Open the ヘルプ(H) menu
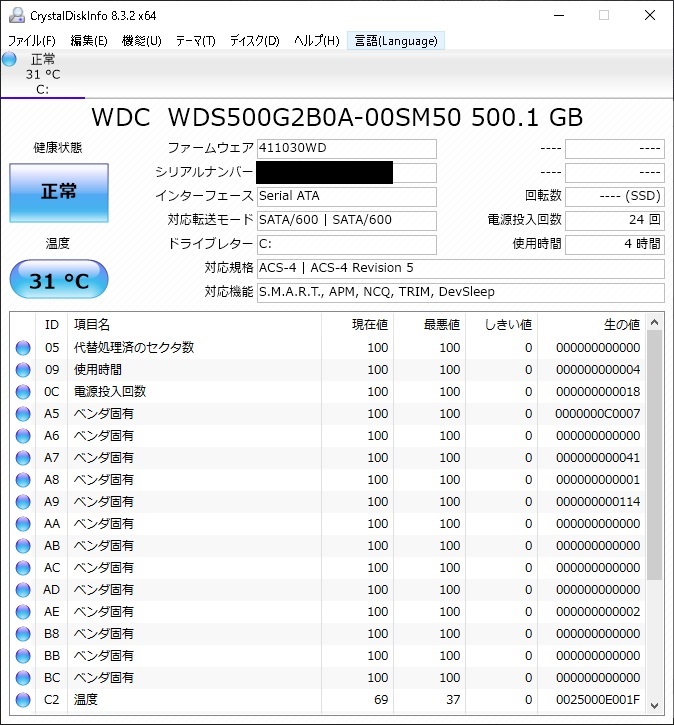 (x=317, y=41)
